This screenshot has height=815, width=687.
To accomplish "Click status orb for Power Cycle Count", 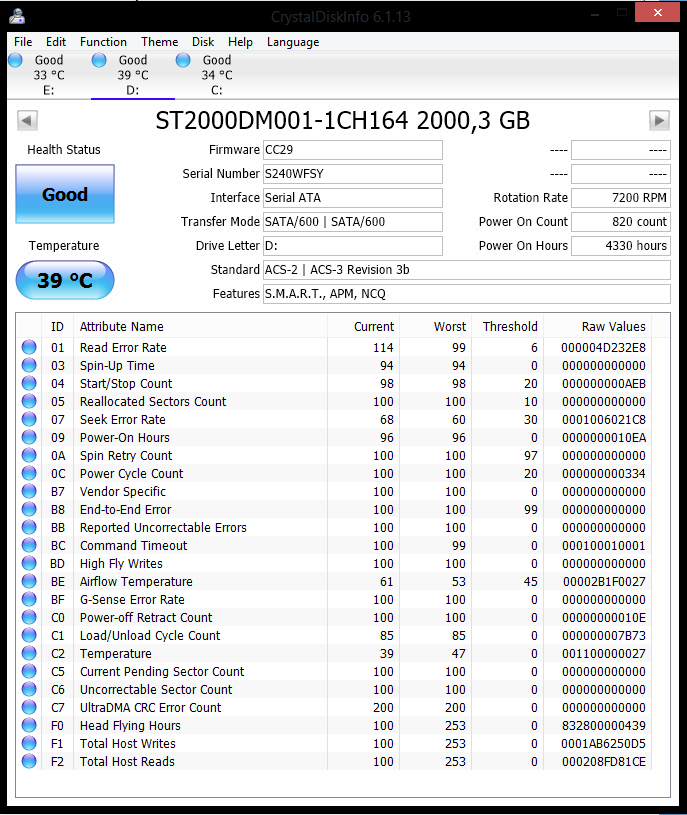I will tap(29, 474).
